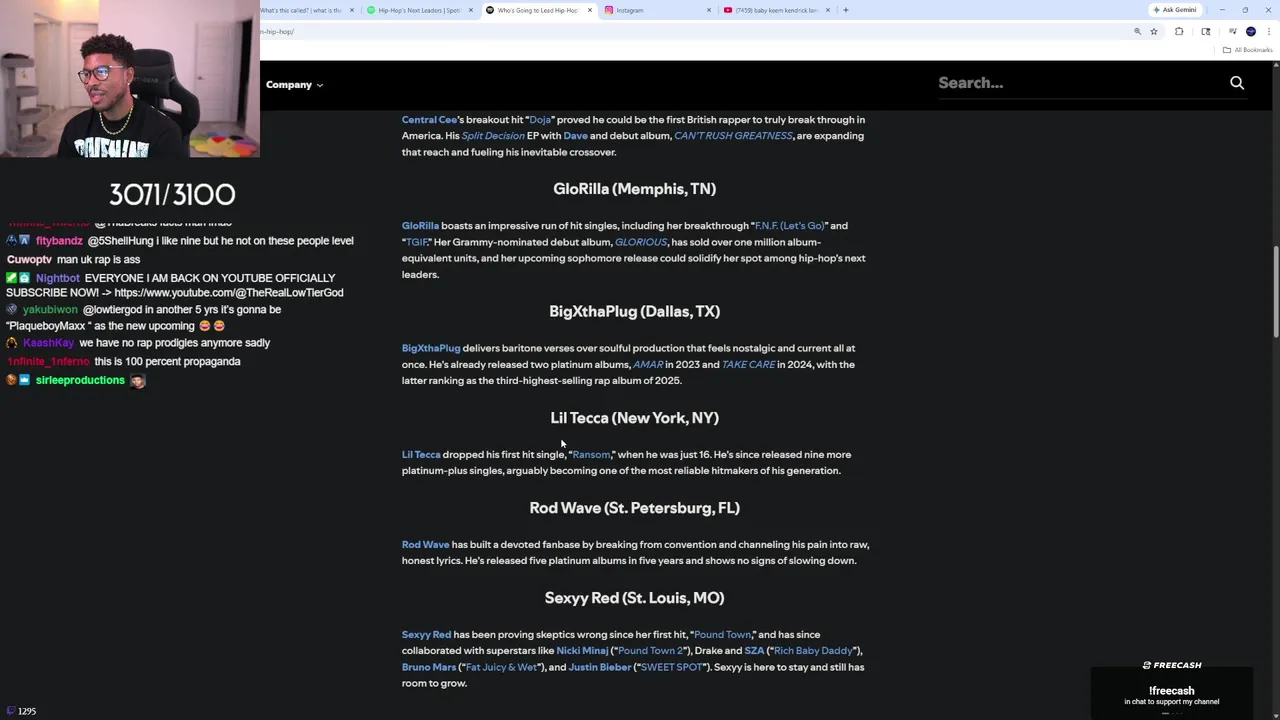
Task: Close the Hip-Hop's Next Leaders Spotify tab
Action: pos(470,10)
